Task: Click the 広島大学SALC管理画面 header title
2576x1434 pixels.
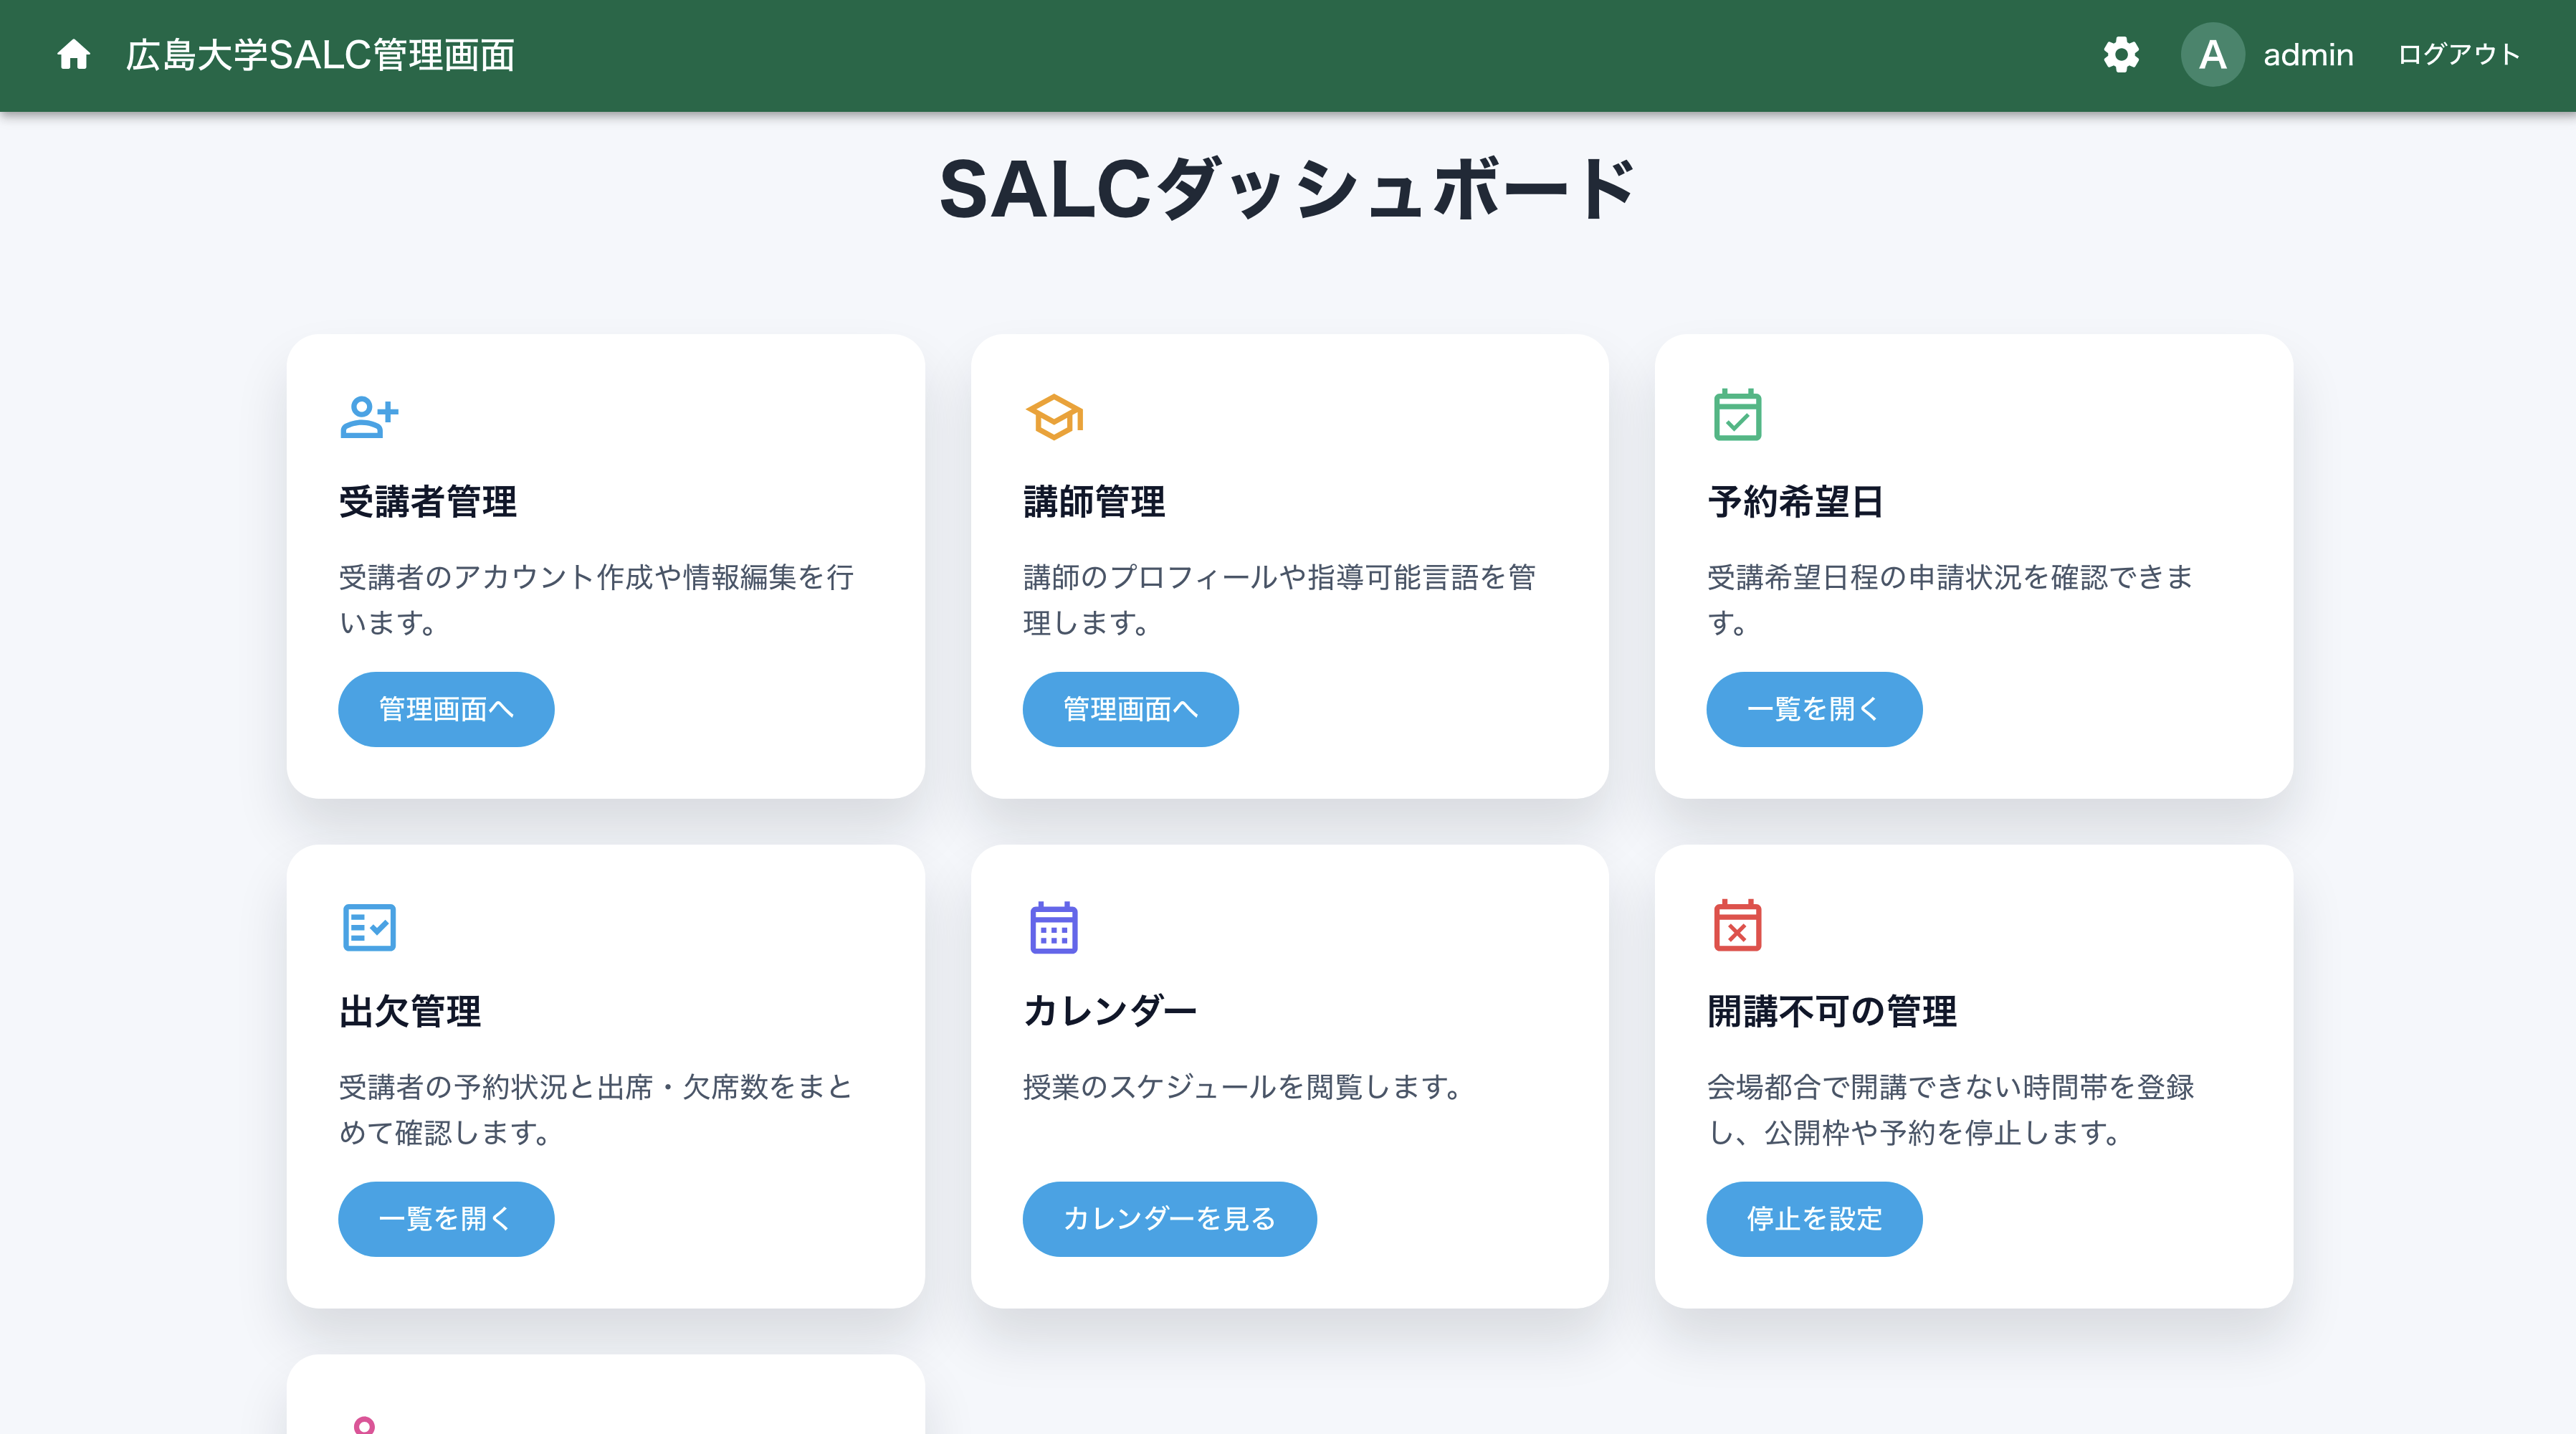Action: coord(320,54)
